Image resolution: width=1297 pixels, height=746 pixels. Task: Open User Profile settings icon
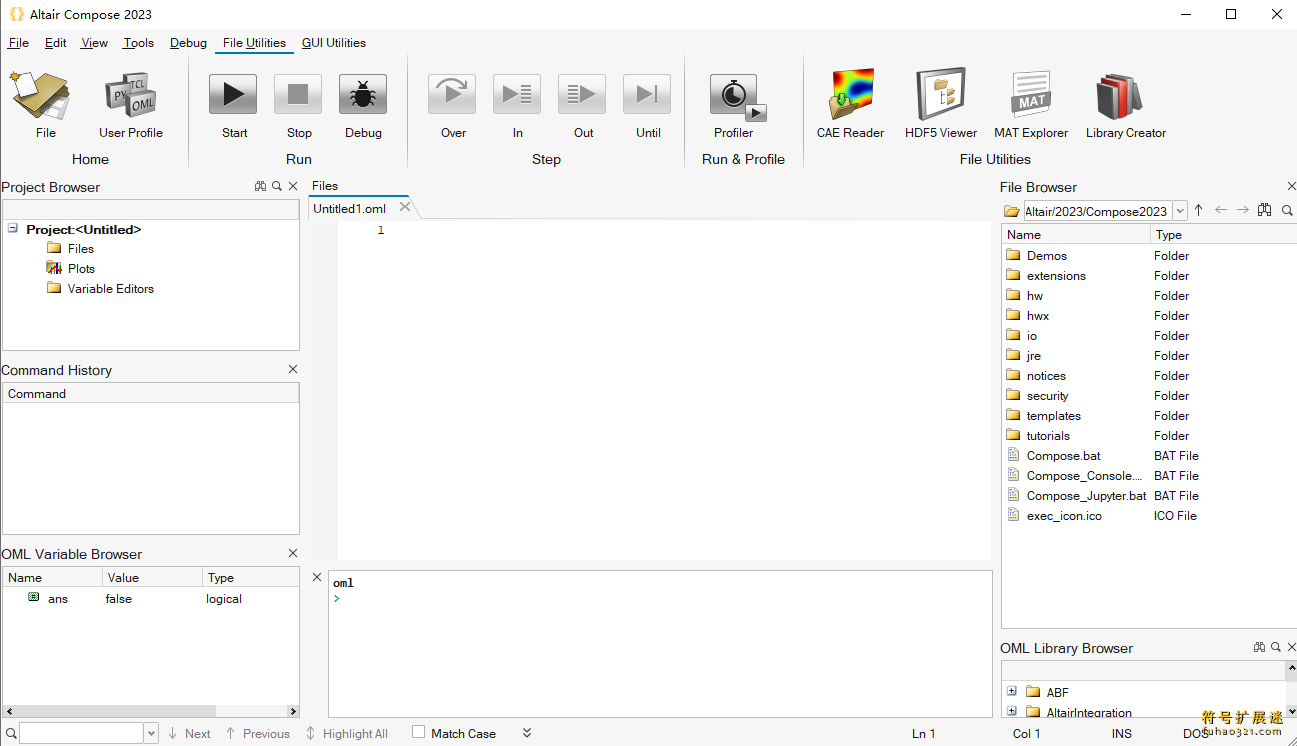130,96
